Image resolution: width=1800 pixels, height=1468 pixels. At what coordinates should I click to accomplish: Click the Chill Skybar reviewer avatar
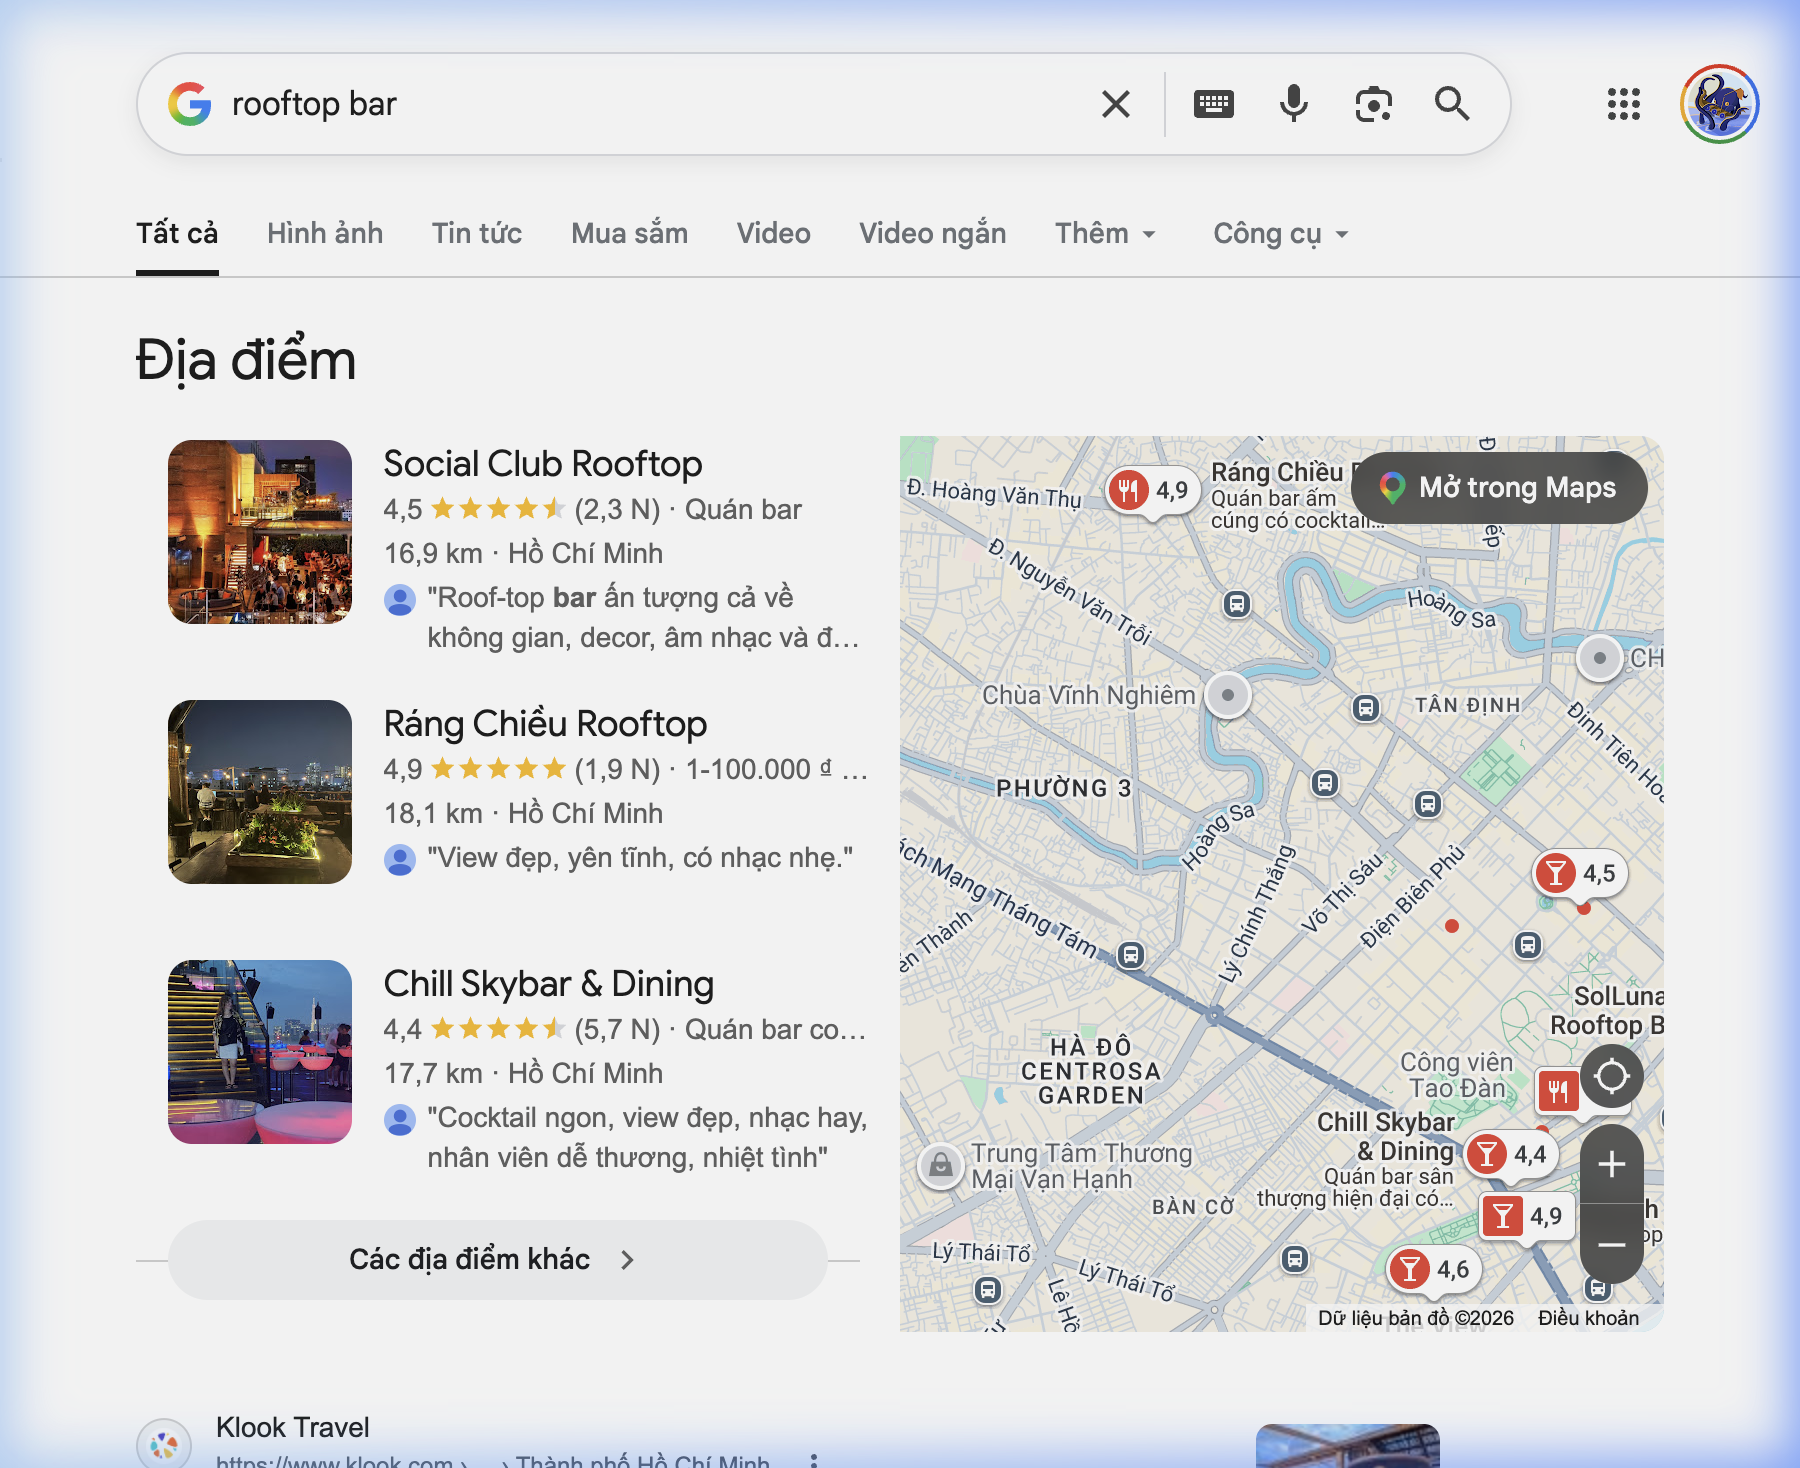[400, 1119]
